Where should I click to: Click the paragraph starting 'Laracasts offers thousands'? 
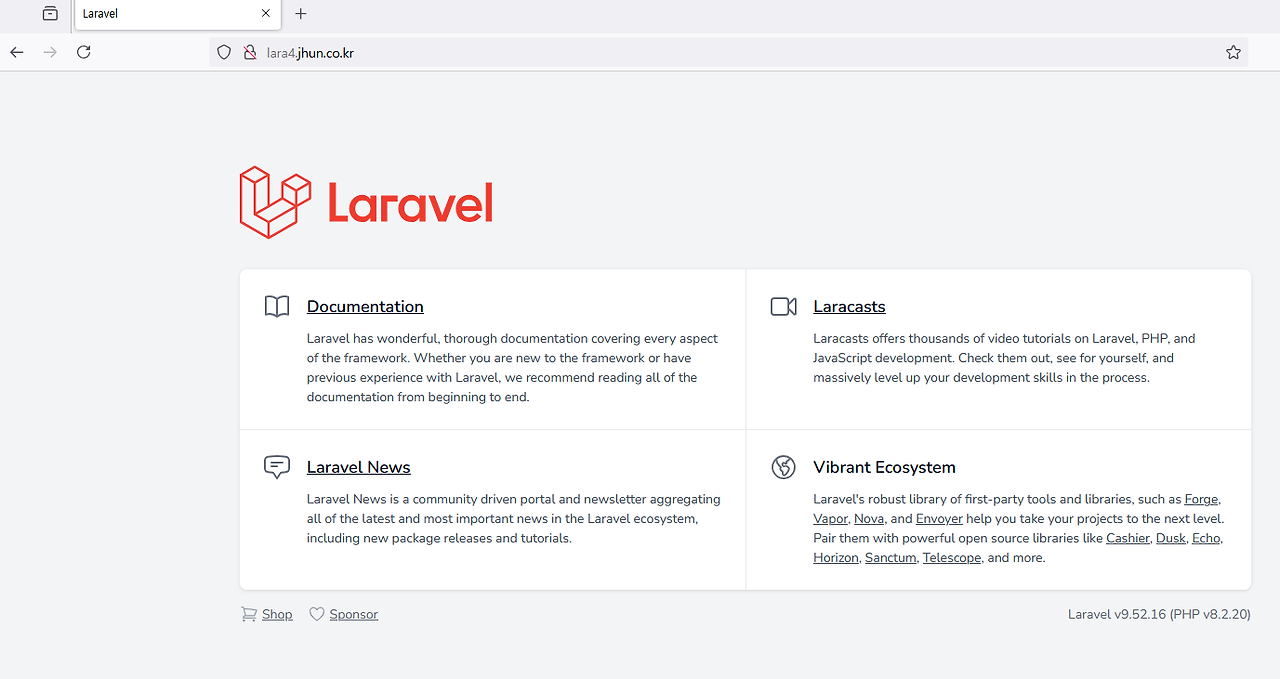[1004, 358]
